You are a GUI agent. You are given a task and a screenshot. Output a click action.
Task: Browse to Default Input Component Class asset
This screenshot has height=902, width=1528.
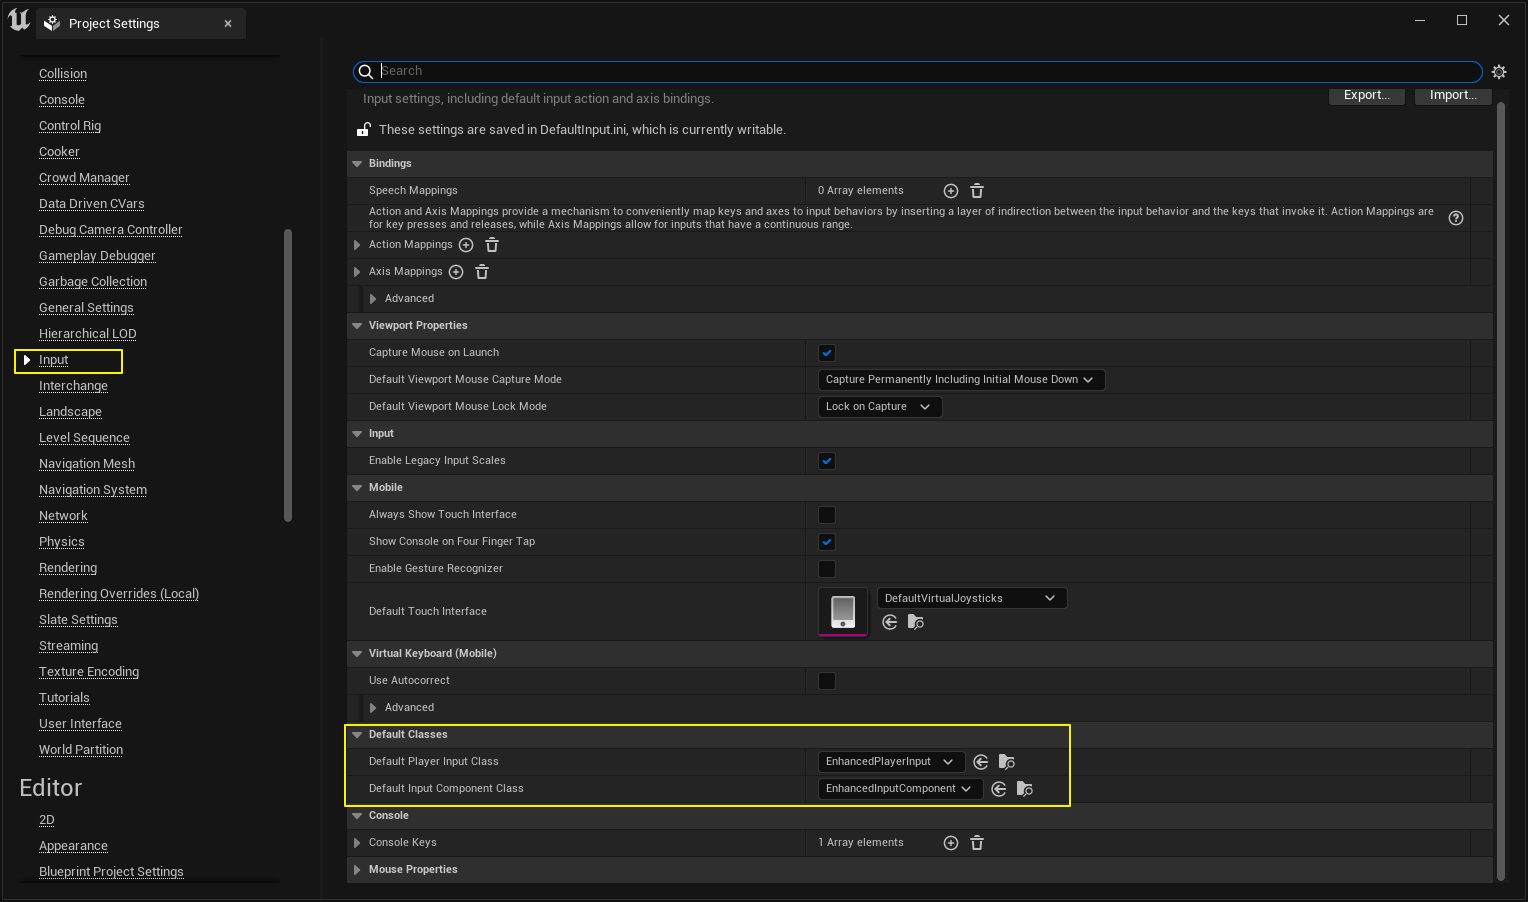[x=1025, y=789]
